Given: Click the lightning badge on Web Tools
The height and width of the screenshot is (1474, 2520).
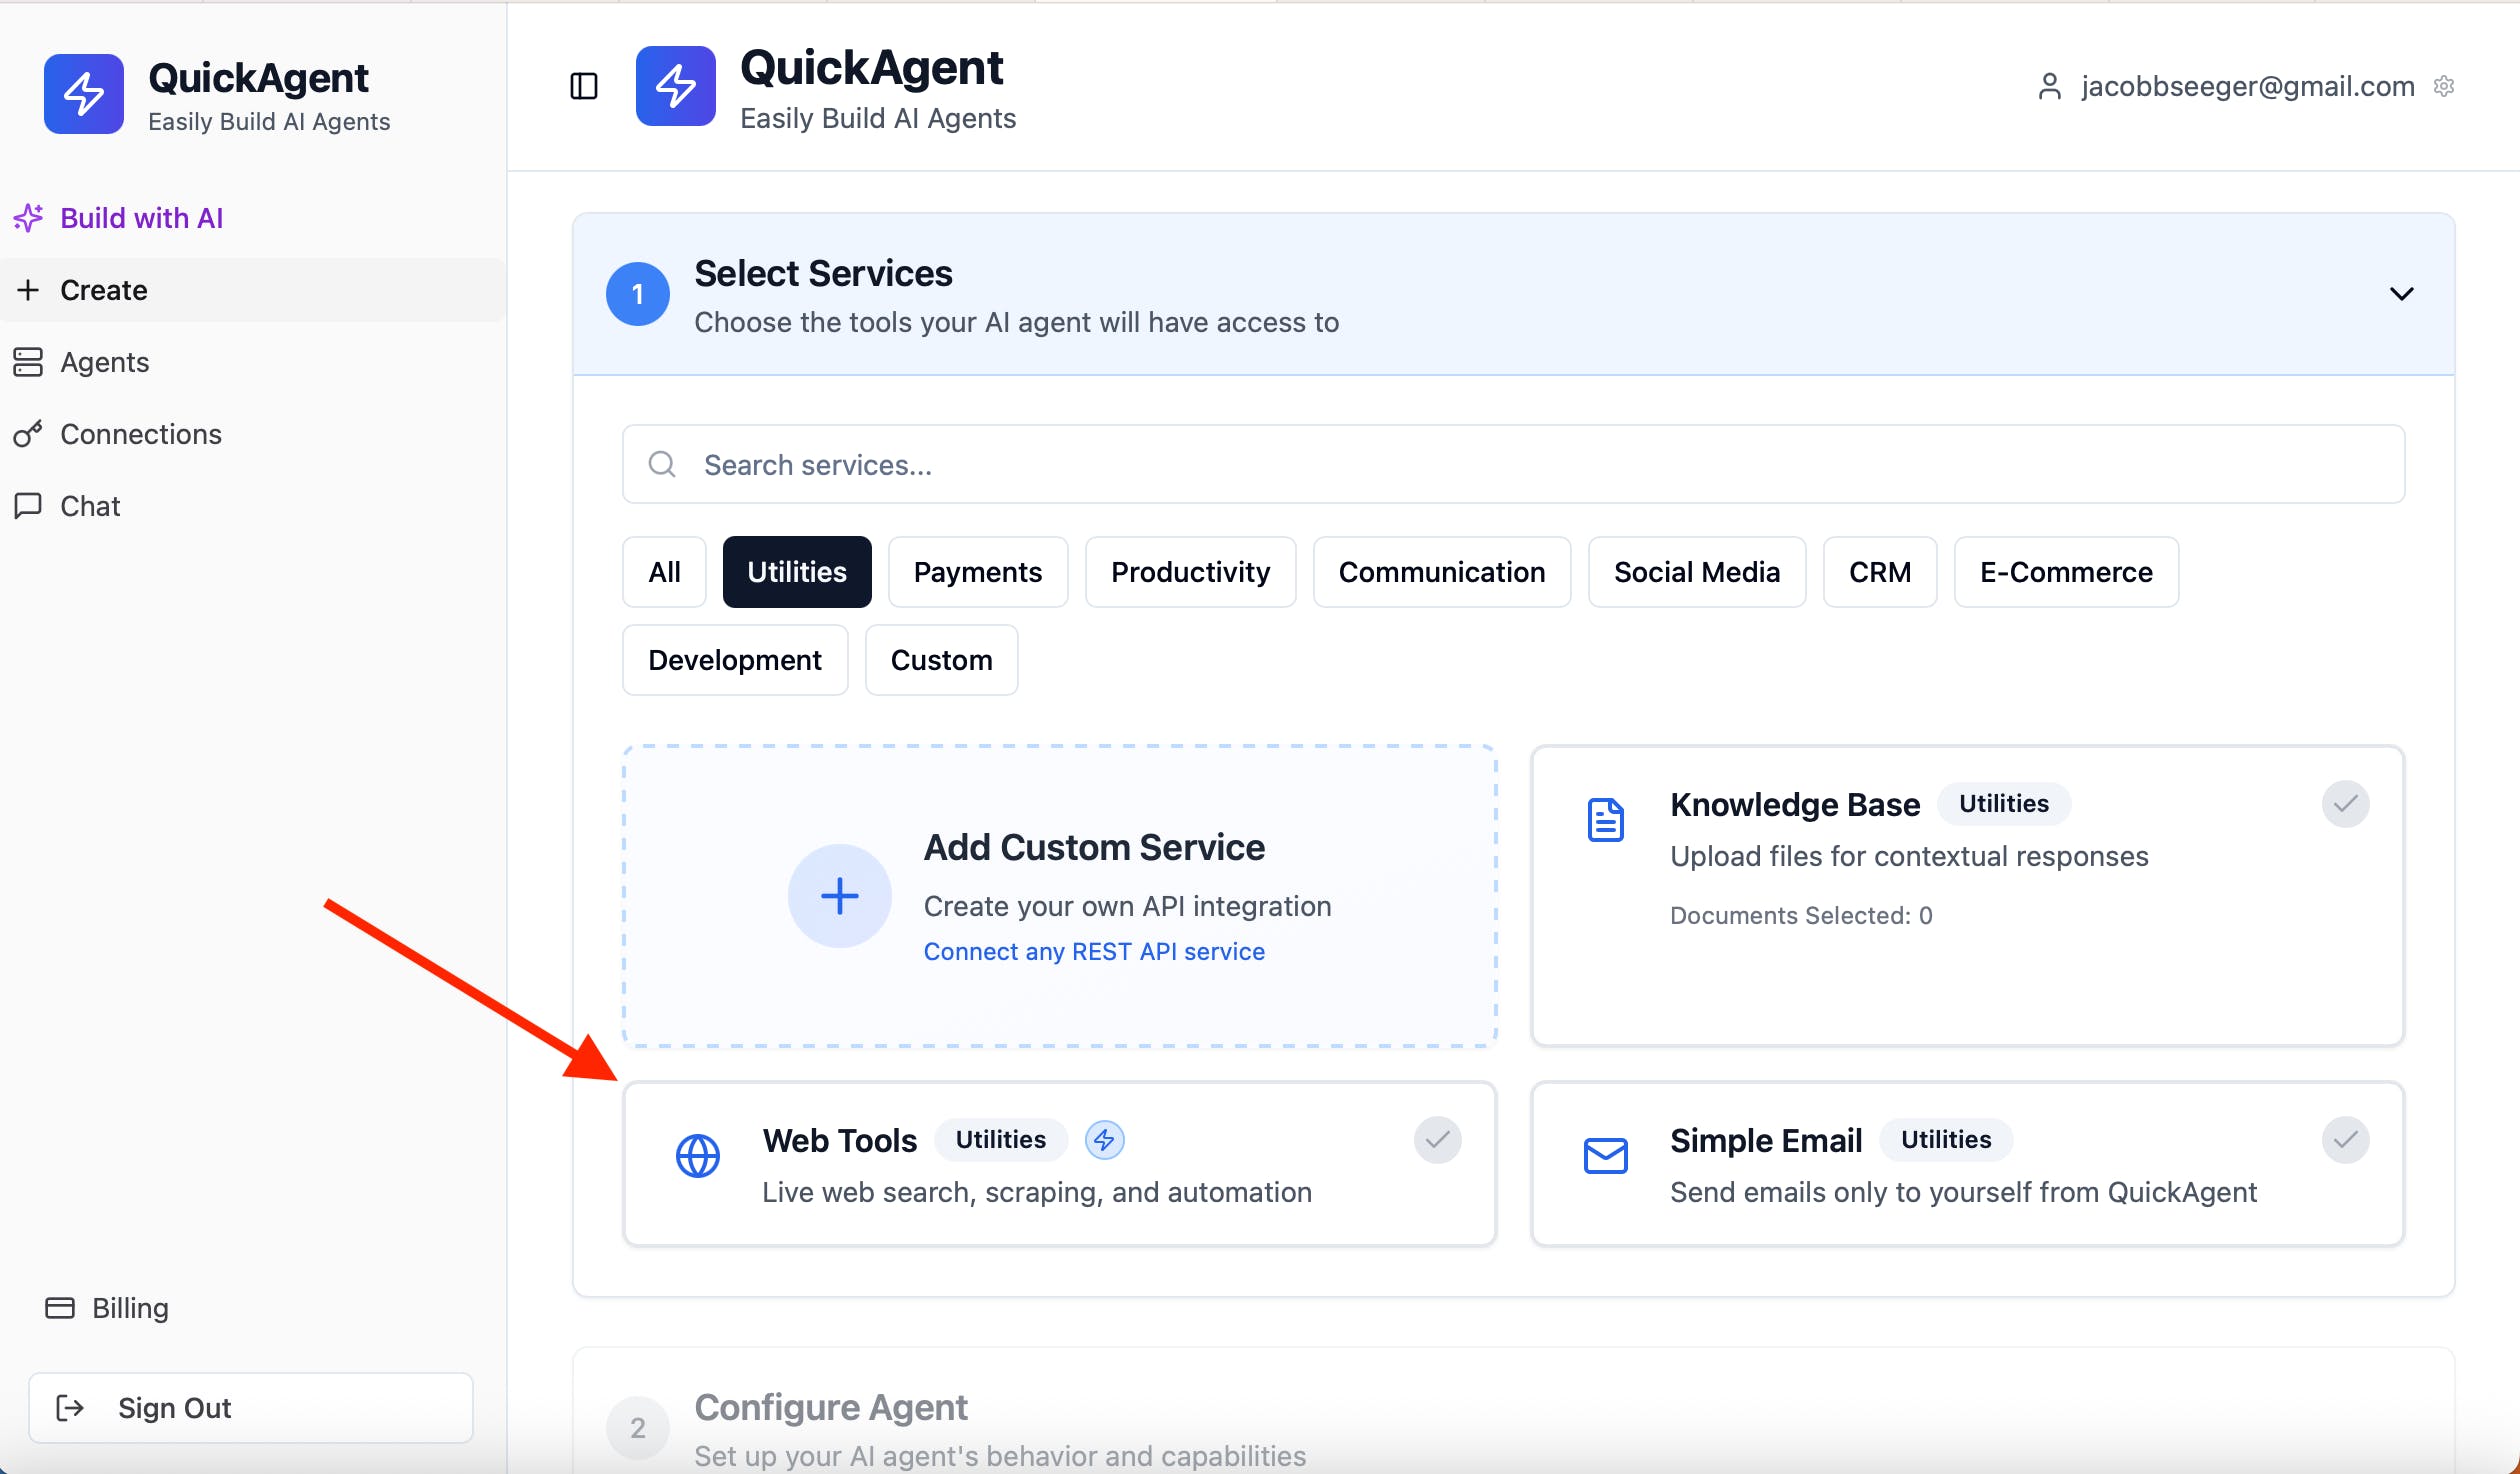Looking at the screenshot, I should pyautogui.click(x=1105, y=1139).
